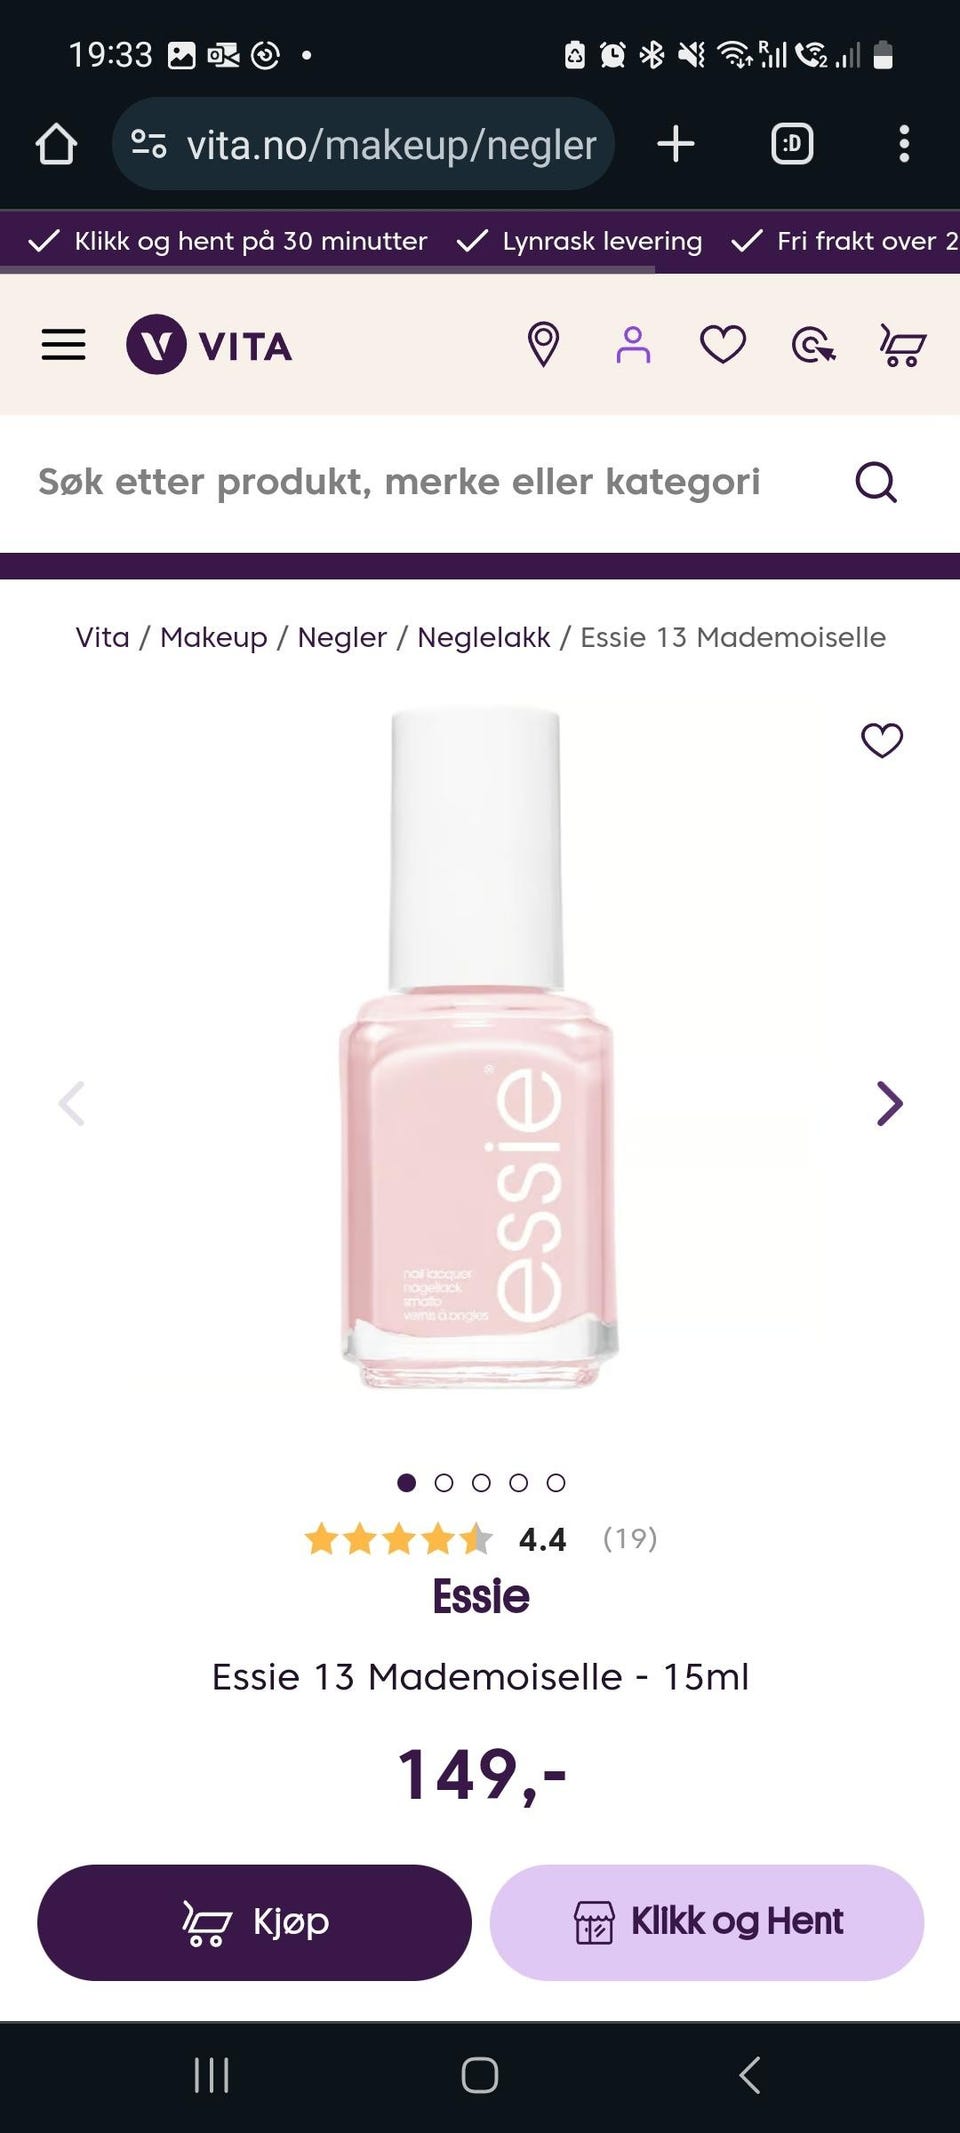The width and height of the screenshot is (960, 2133).
Task: Show previous product image with left chevron
Action: point(71,1104)
